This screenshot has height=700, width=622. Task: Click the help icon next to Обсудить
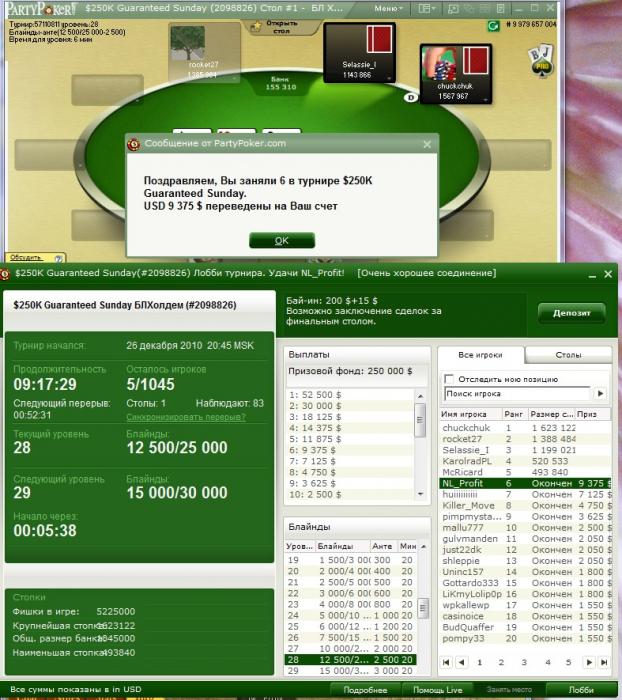(x=58, y=258)
